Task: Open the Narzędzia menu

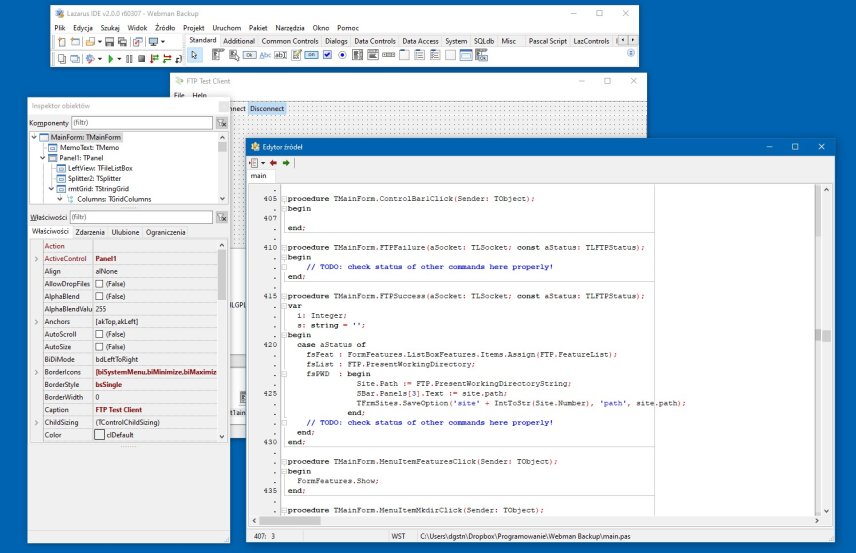Action: (288, 28)
